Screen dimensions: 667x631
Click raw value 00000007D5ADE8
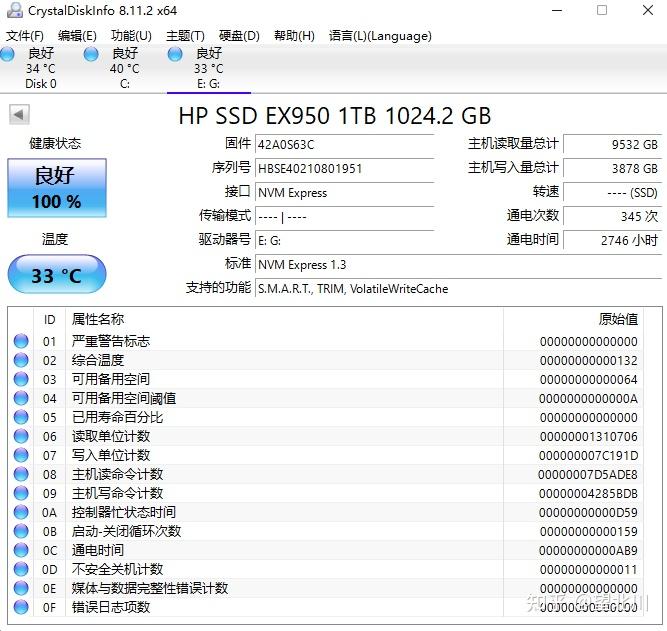click(x=587, y=474)
